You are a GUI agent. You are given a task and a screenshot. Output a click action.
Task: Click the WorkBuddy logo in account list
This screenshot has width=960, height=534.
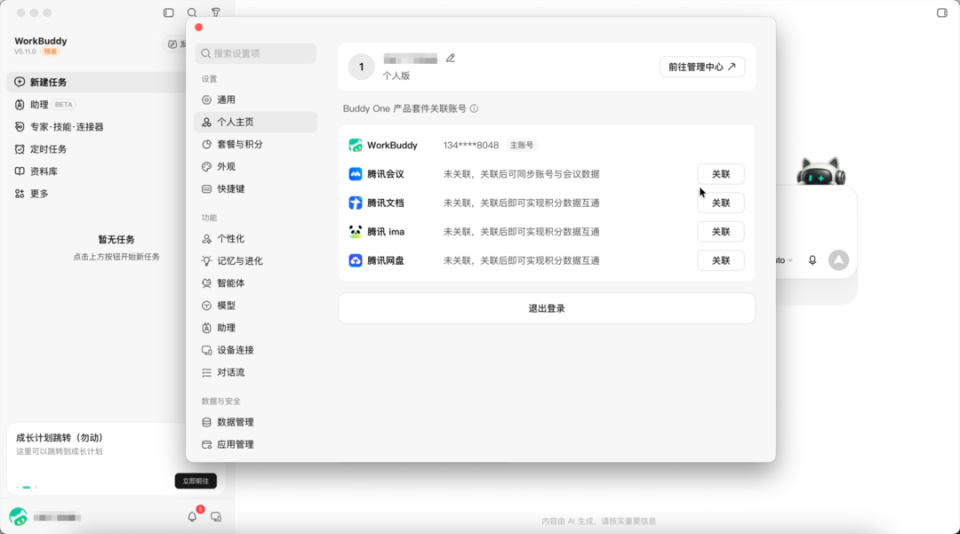tap(355, 145)
